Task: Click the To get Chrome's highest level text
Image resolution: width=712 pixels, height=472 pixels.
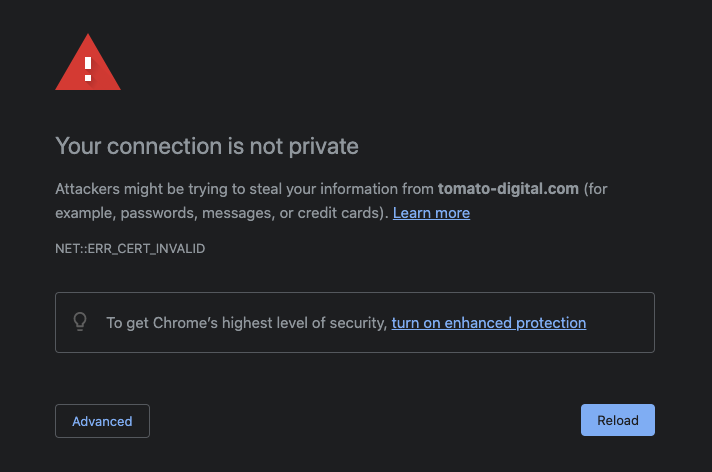Action: coord(246,323)
